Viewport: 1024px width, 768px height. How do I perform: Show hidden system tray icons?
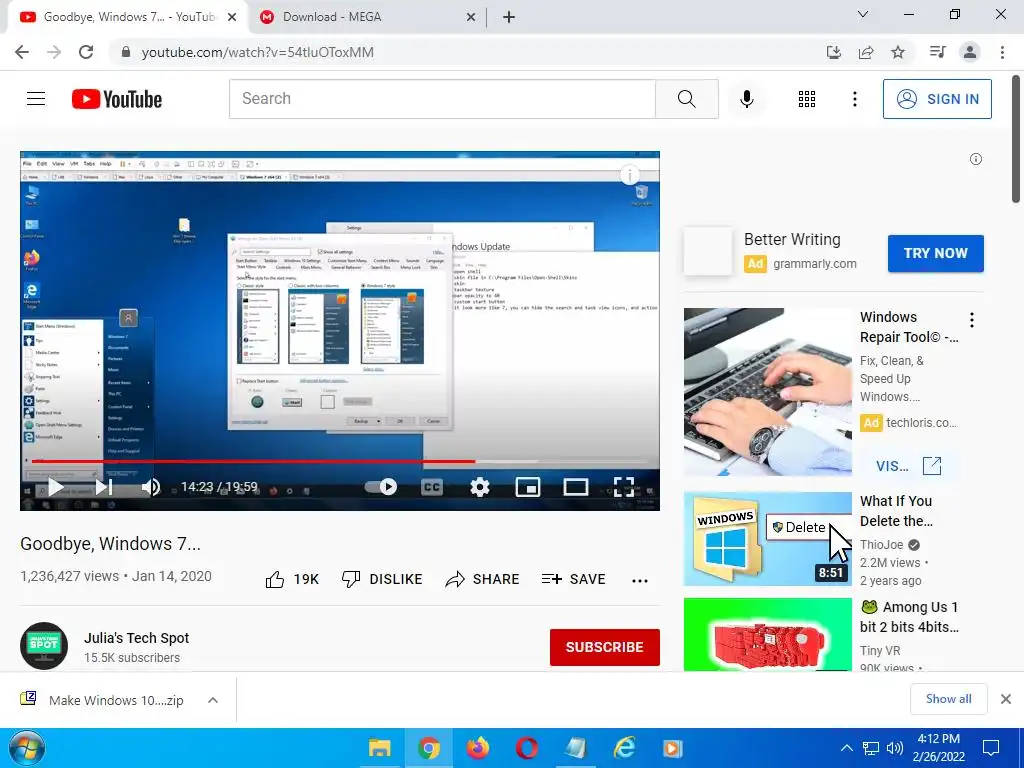846,748
